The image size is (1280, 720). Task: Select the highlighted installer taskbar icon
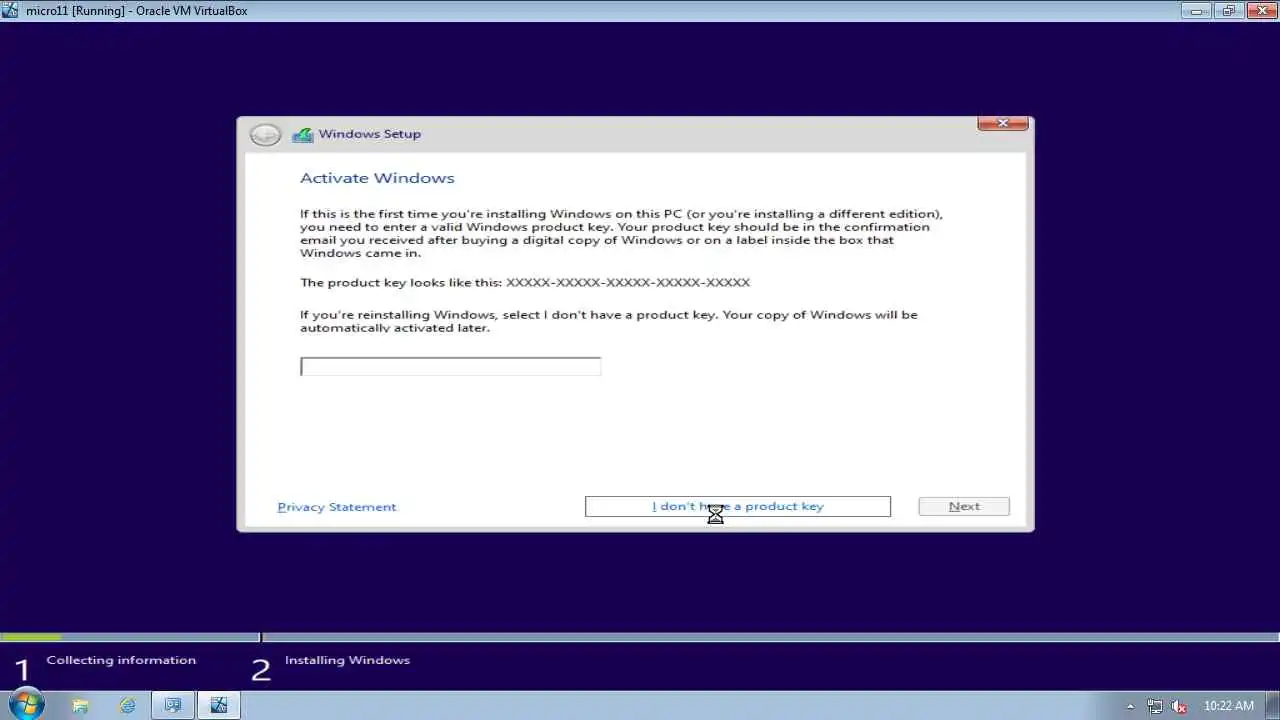tap(218, 705)
